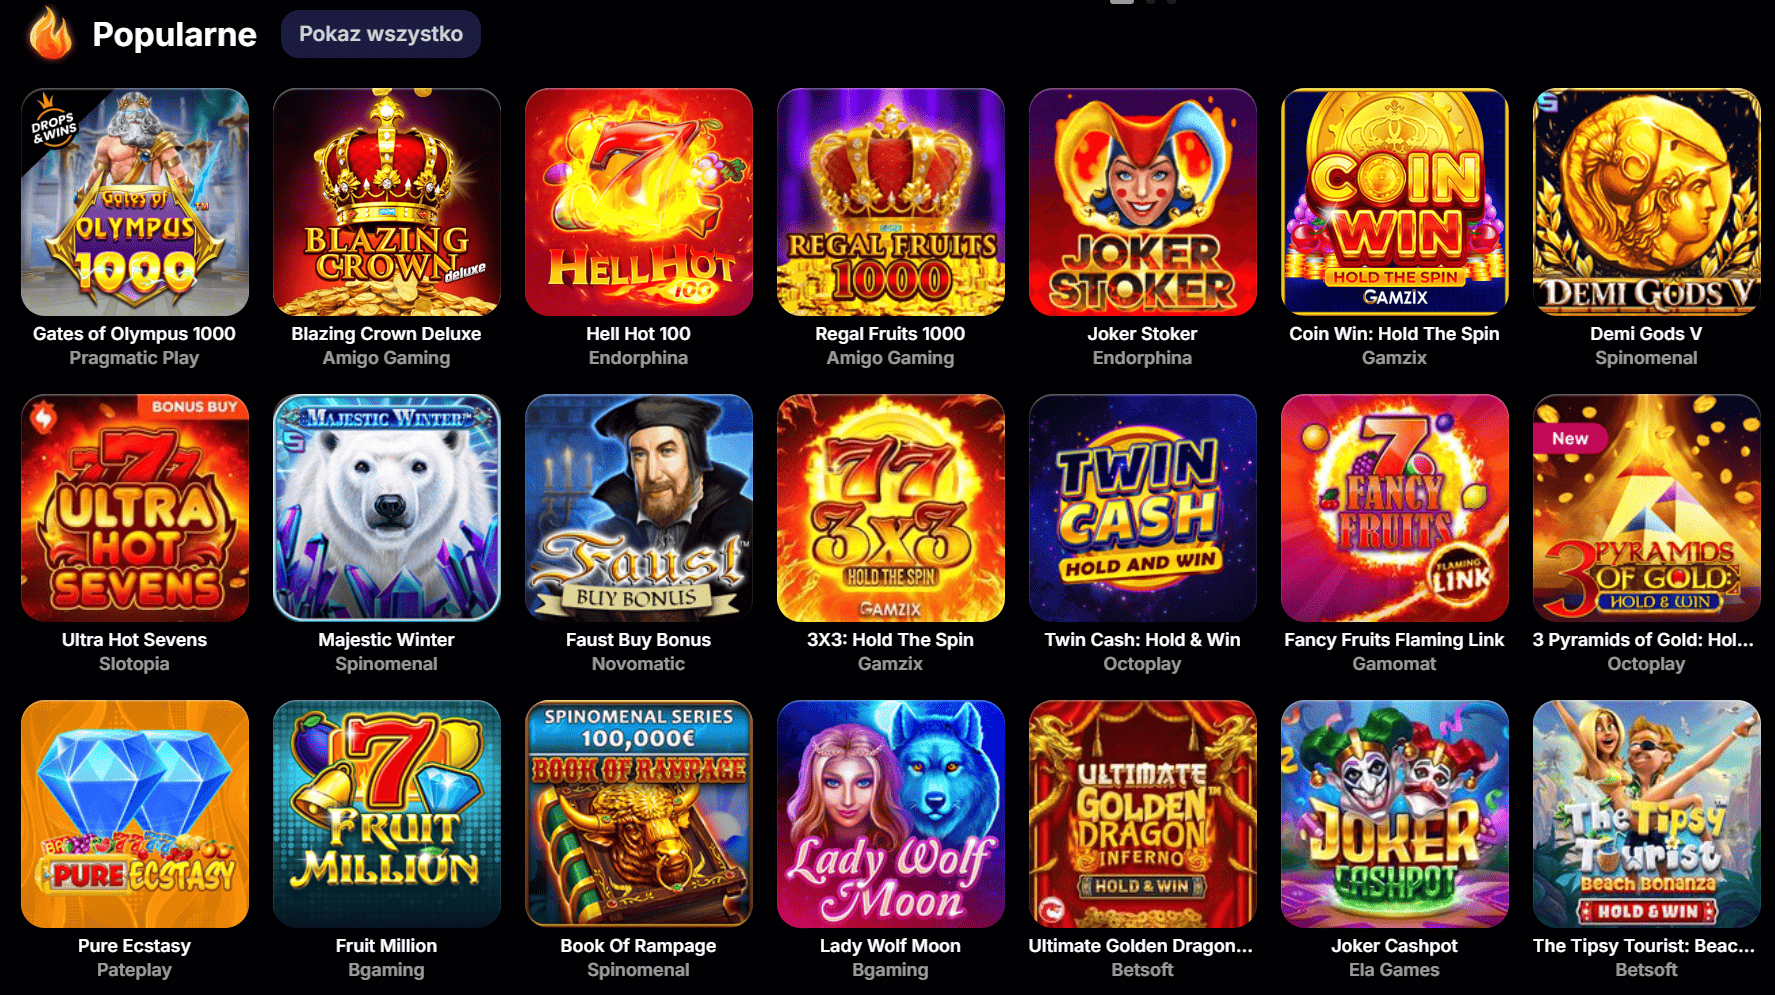
Task: Open the Demi Gods V thumbnail
Action: [x=1647, y=202]
